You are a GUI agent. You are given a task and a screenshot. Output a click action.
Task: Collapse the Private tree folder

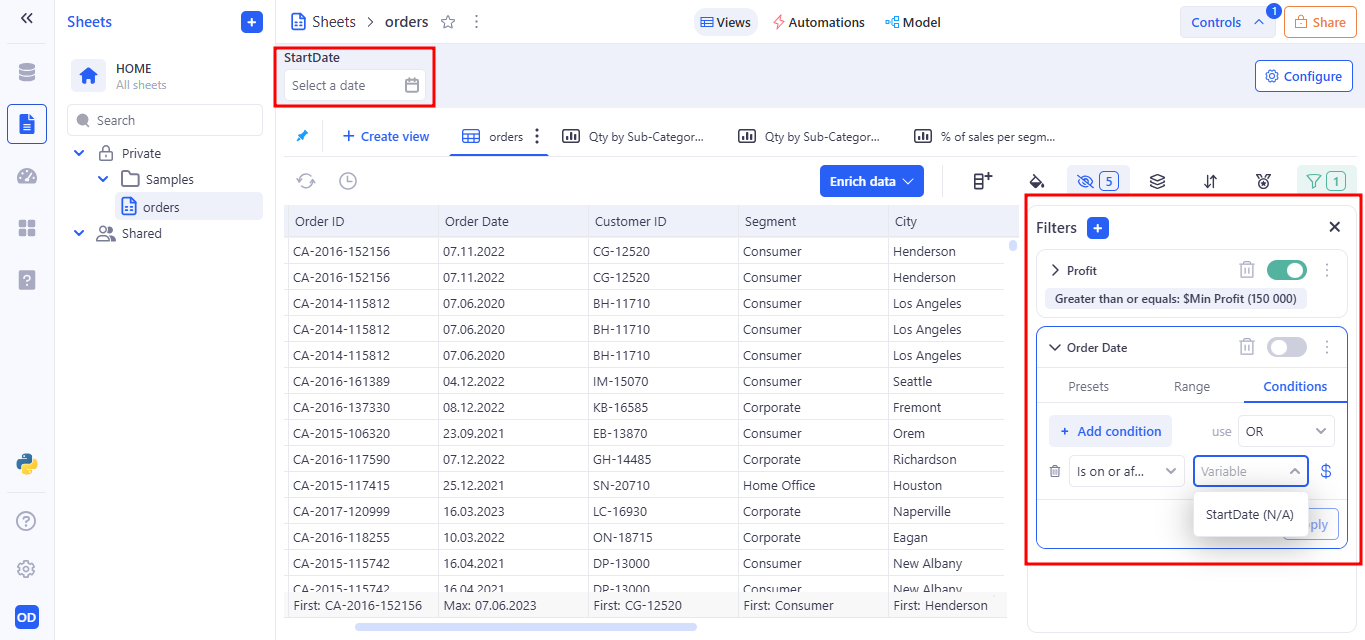(79, 153)
